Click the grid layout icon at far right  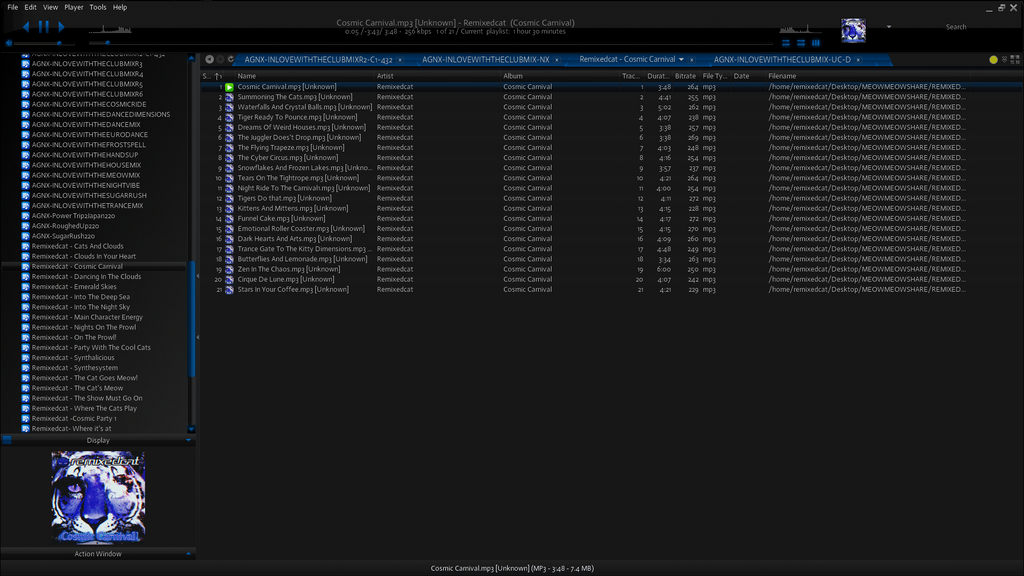coord(1015,59)
